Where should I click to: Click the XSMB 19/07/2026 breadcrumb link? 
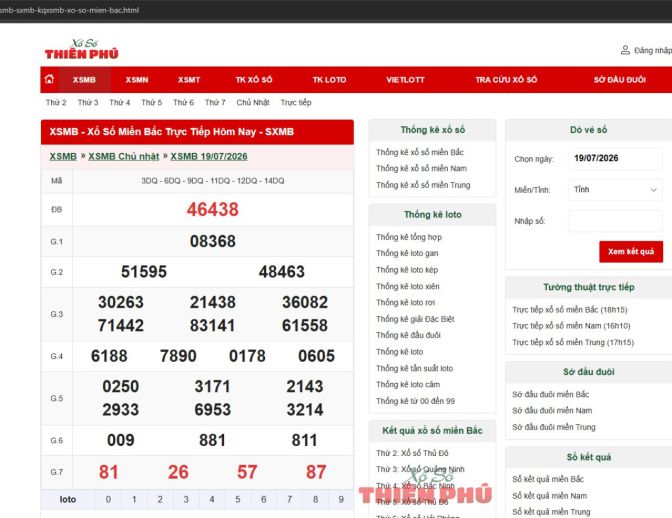point(209,156)
